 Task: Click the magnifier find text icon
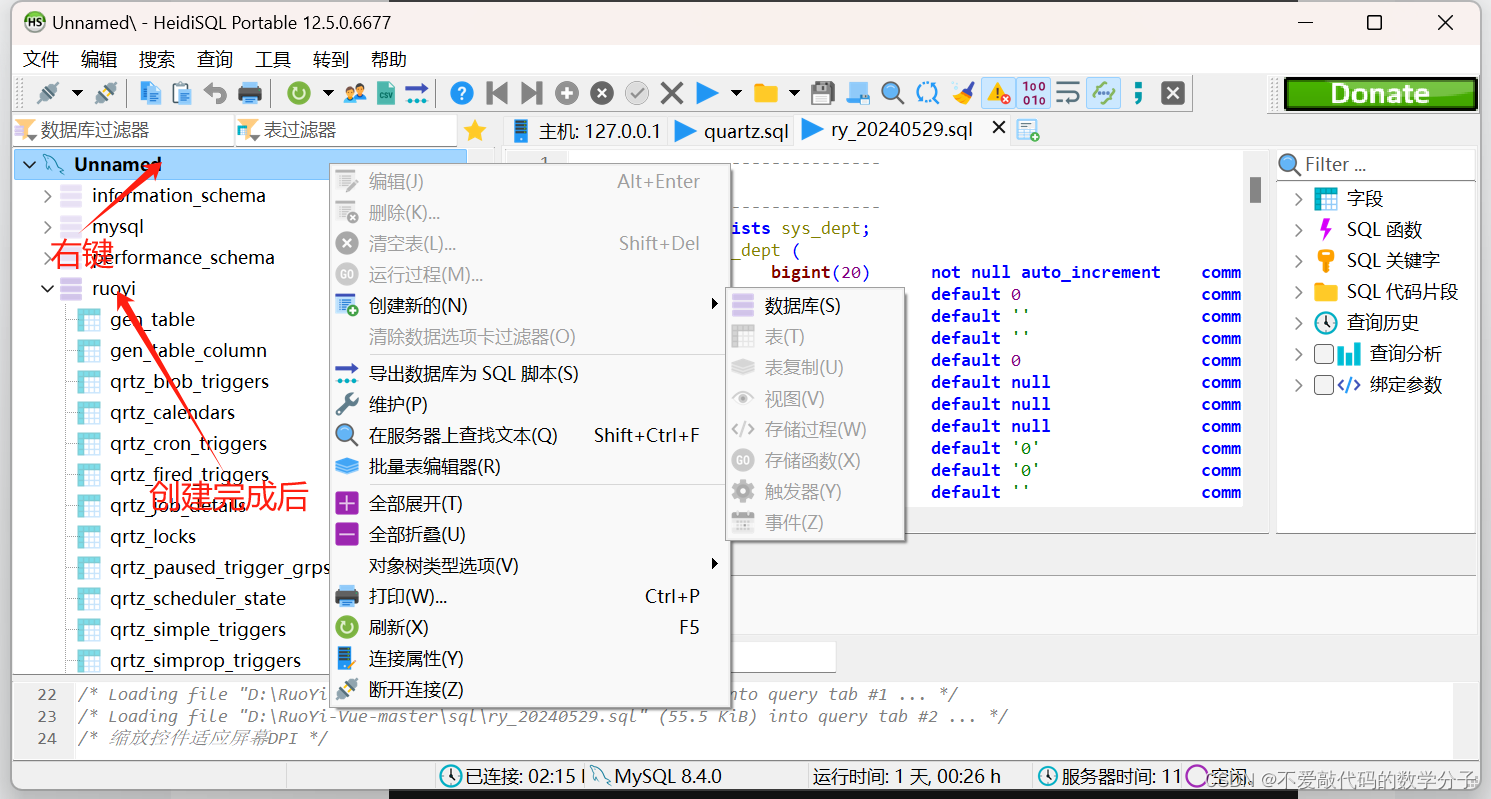[x=892, y=93]
